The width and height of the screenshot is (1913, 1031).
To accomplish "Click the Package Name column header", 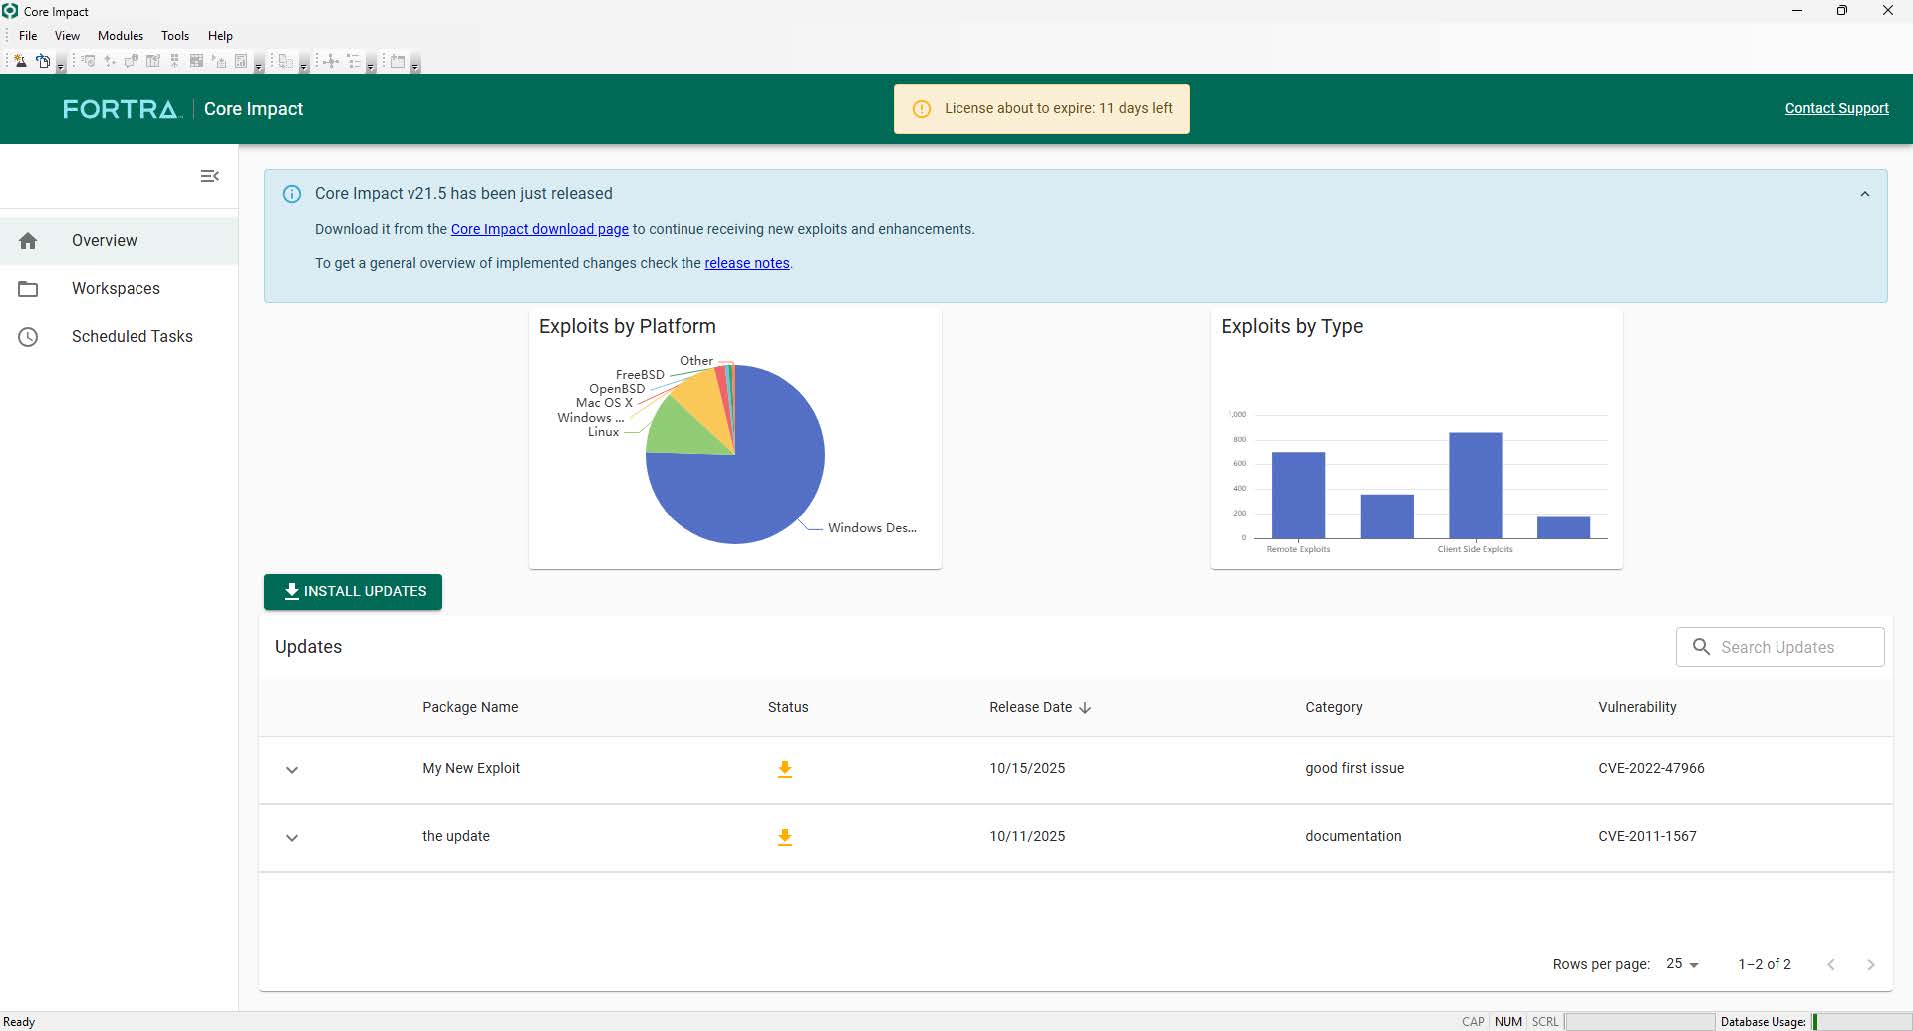I will tap(470, 708).
